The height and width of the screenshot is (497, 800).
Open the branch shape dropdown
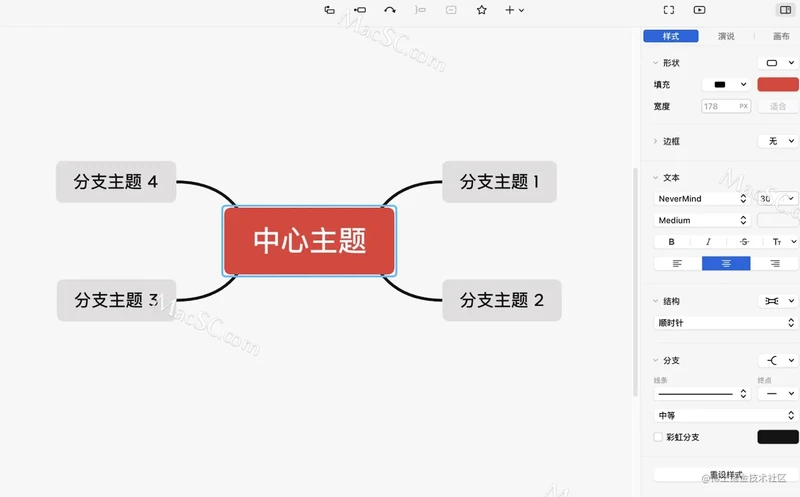[x=779, y=360]
